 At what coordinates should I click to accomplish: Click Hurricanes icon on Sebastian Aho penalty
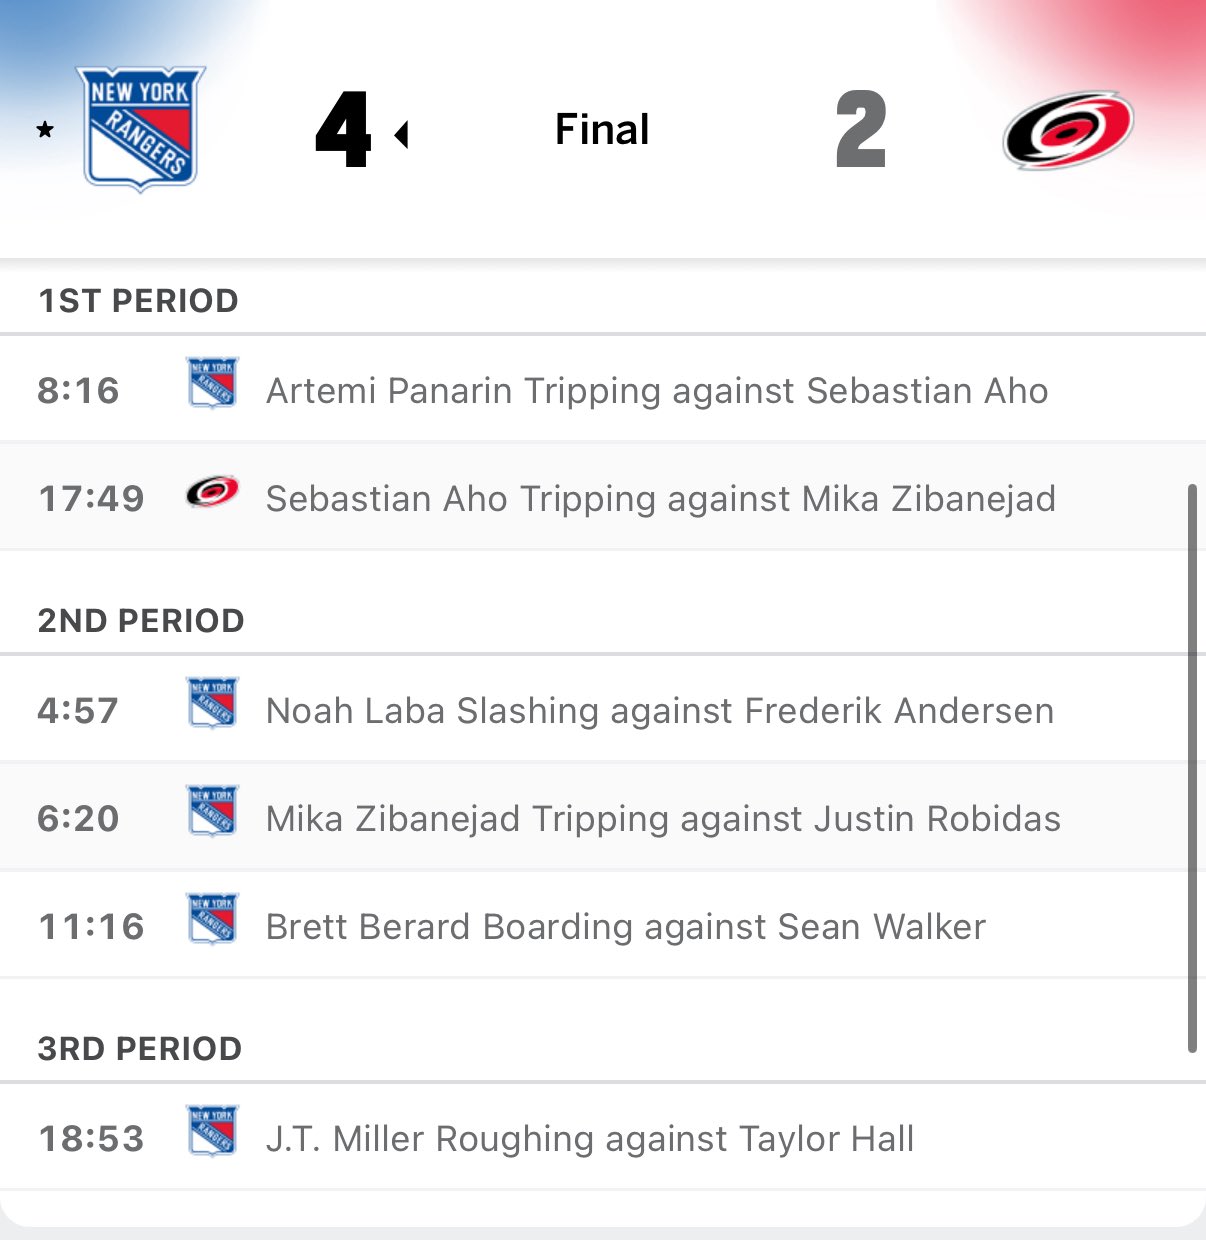point(212,492)
